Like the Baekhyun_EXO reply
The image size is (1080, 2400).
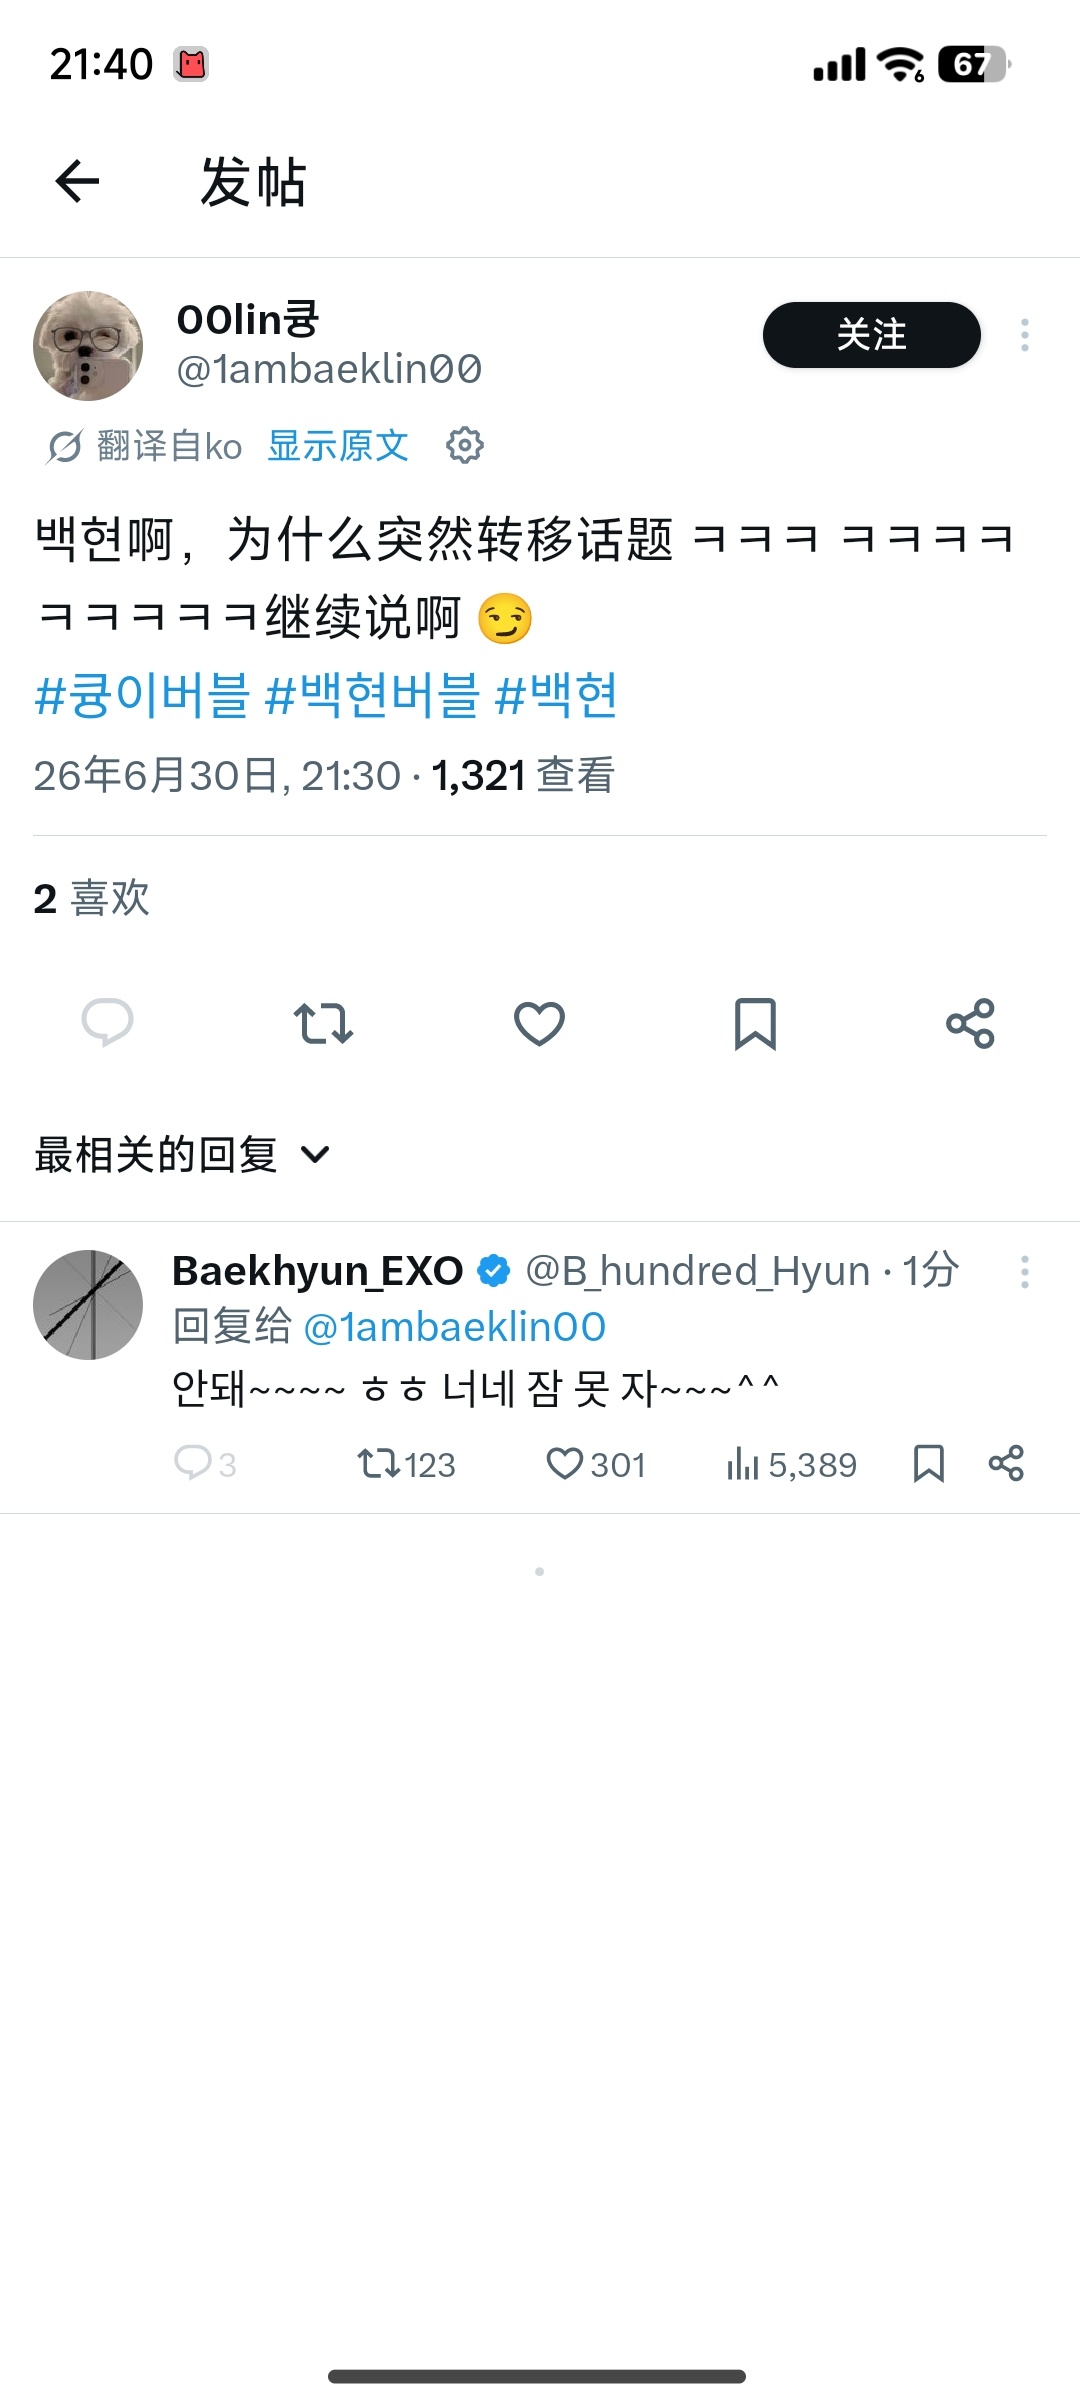coord(596,1464)
